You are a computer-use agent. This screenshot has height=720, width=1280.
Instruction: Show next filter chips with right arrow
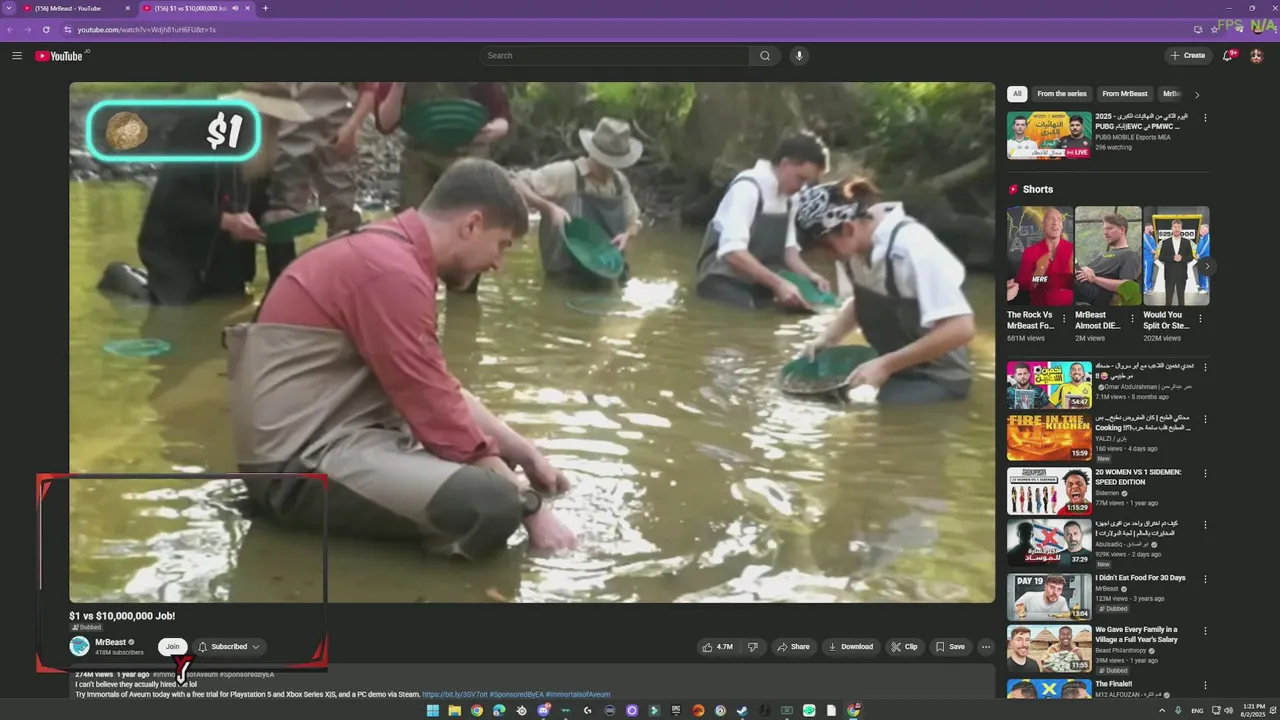(x=1197, y=94)
